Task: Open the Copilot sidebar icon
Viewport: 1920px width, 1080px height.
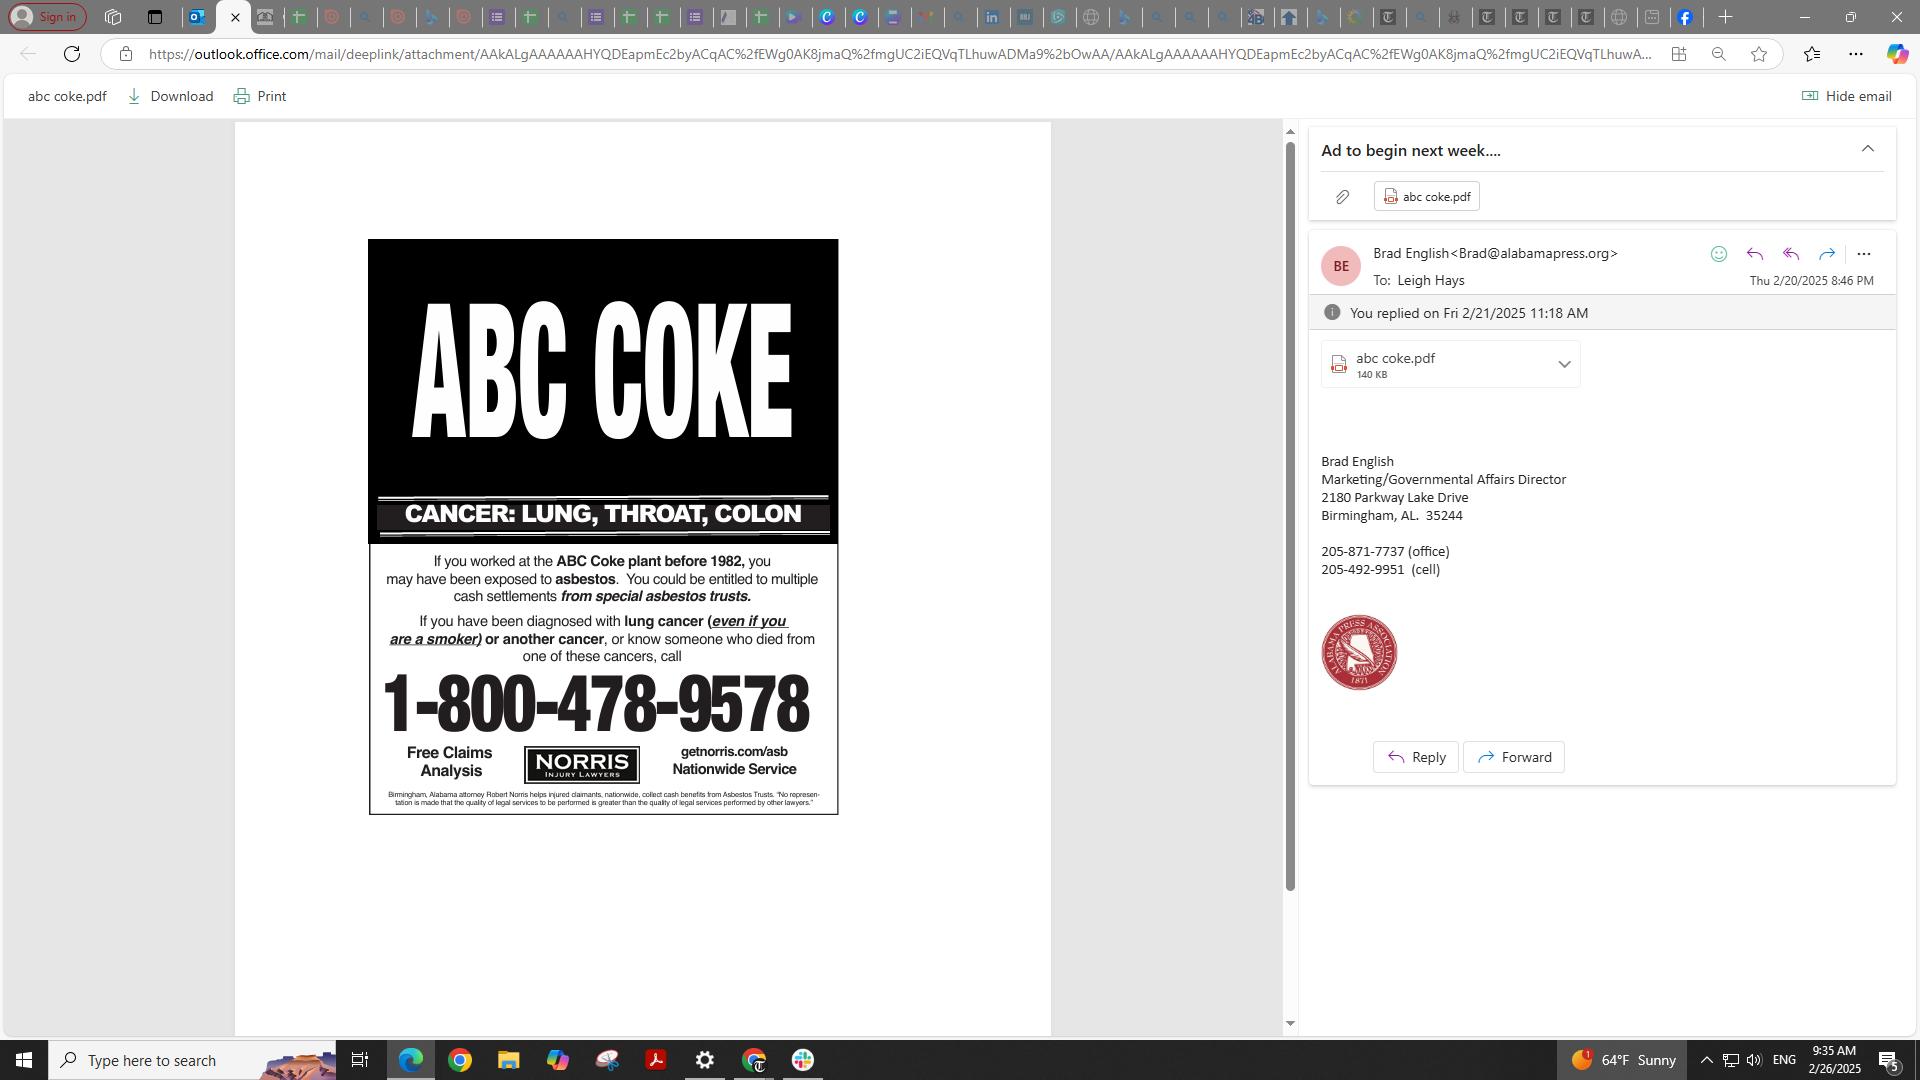Action: (x=1896, y=54)
